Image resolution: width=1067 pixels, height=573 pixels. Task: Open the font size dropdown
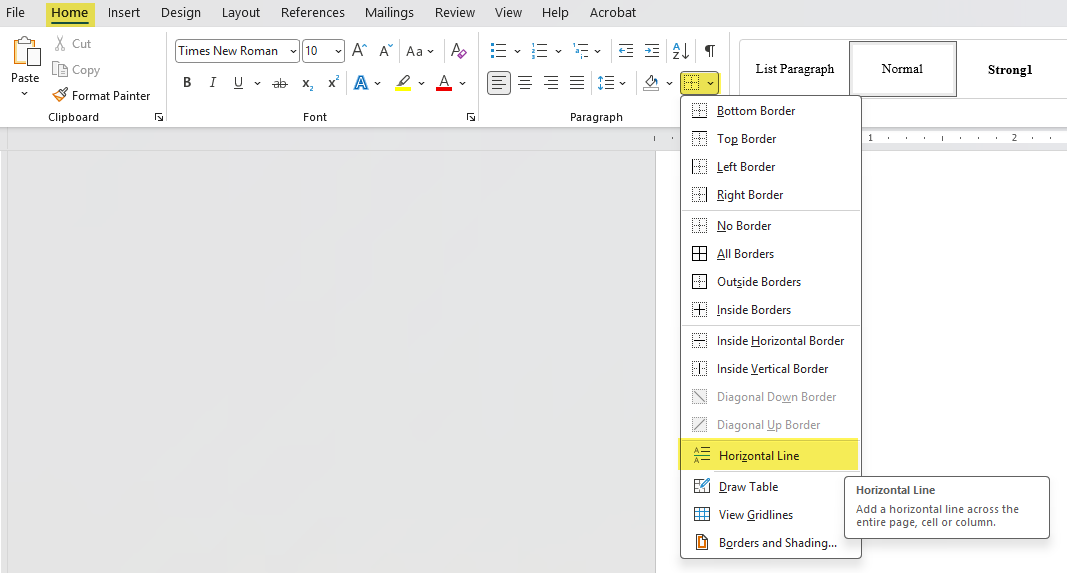pos(338,51)
